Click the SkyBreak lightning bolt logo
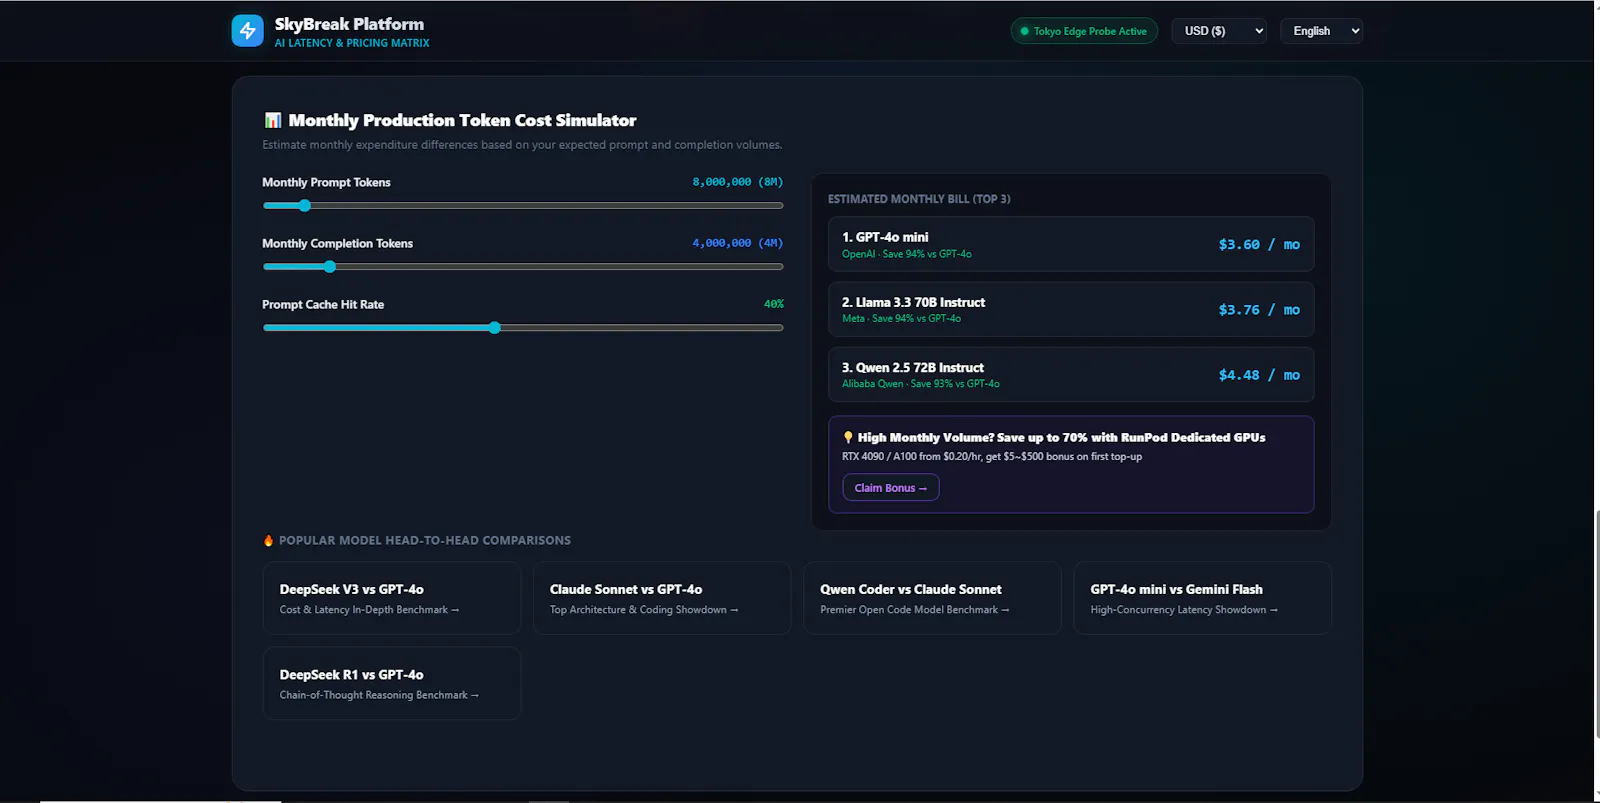The width and height of the screenshot is (1600, 803). (247, 31)
